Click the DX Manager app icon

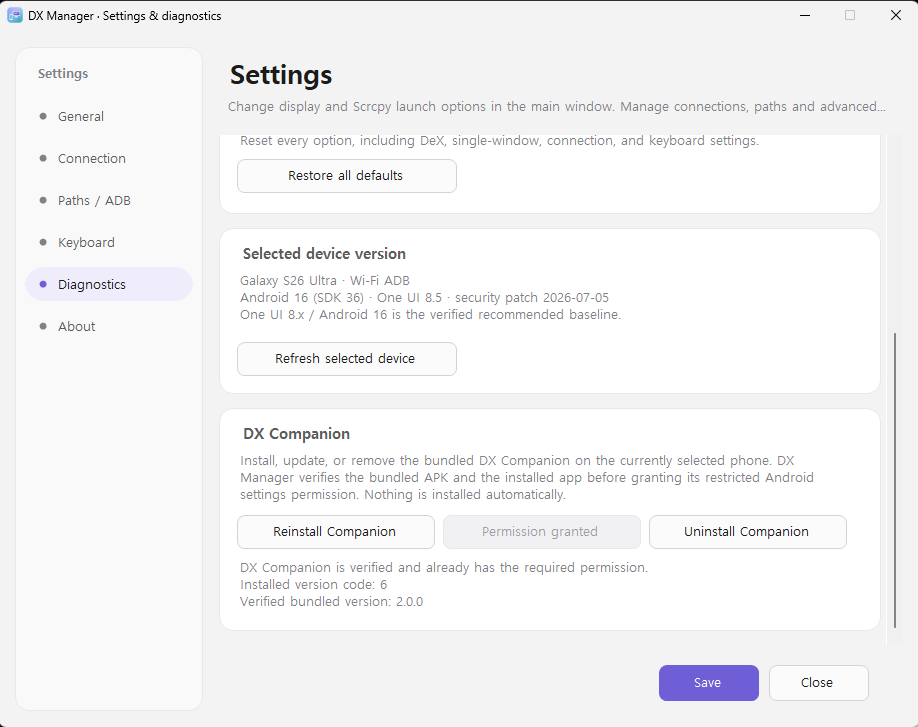[15, 16]
